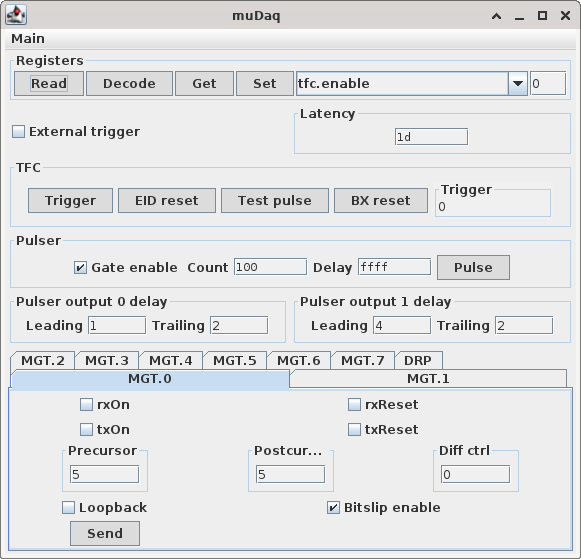The image size is (581, 559).
Task: Toggle the Bitslip enable checkbox
Action: 333,508
